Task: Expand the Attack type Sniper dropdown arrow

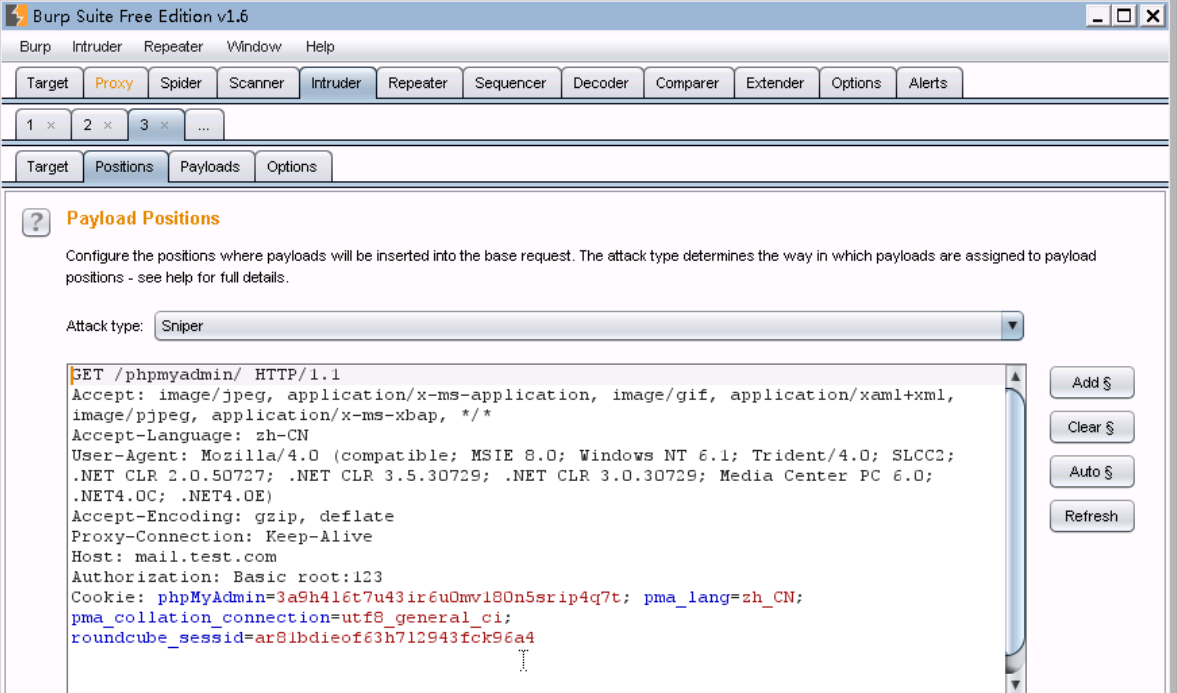Action: (1012, 326)
